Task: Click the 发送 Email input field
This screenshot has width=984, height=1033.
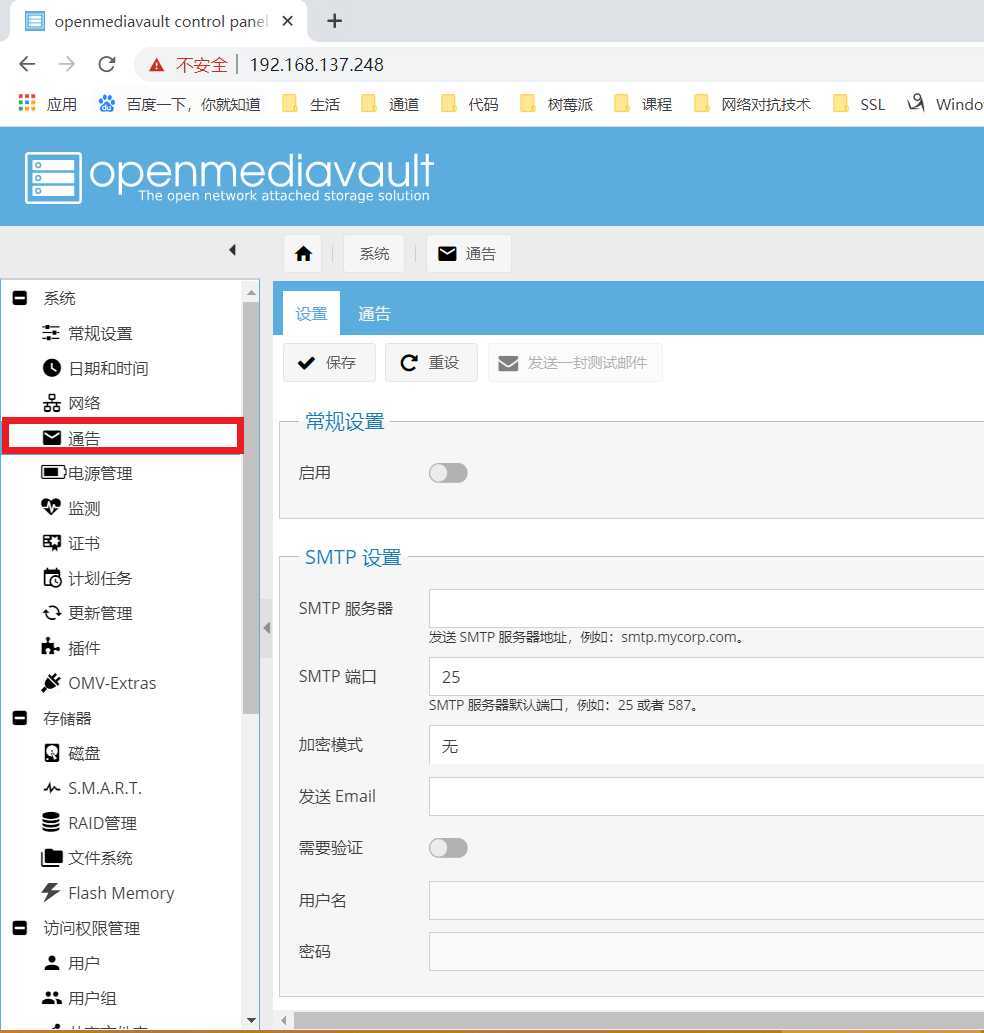Action: point(706,796)
